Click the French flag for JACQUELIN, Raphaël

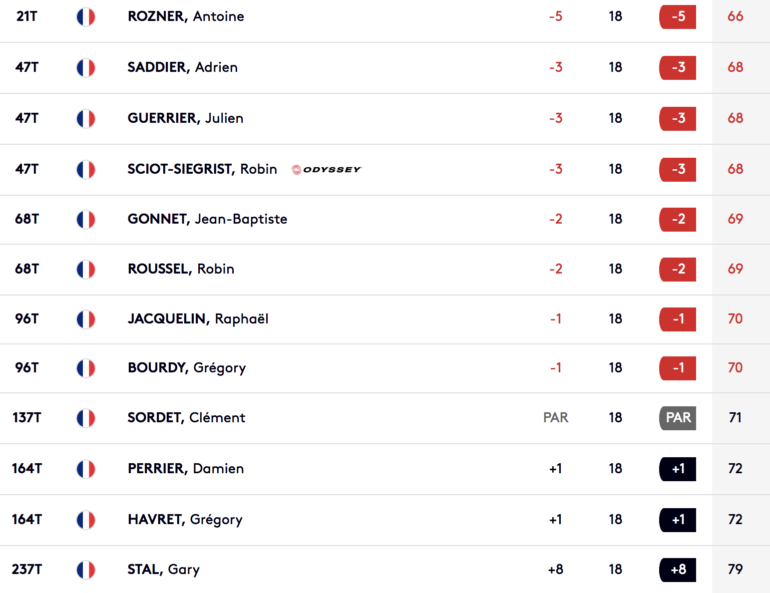coord(86,319)
